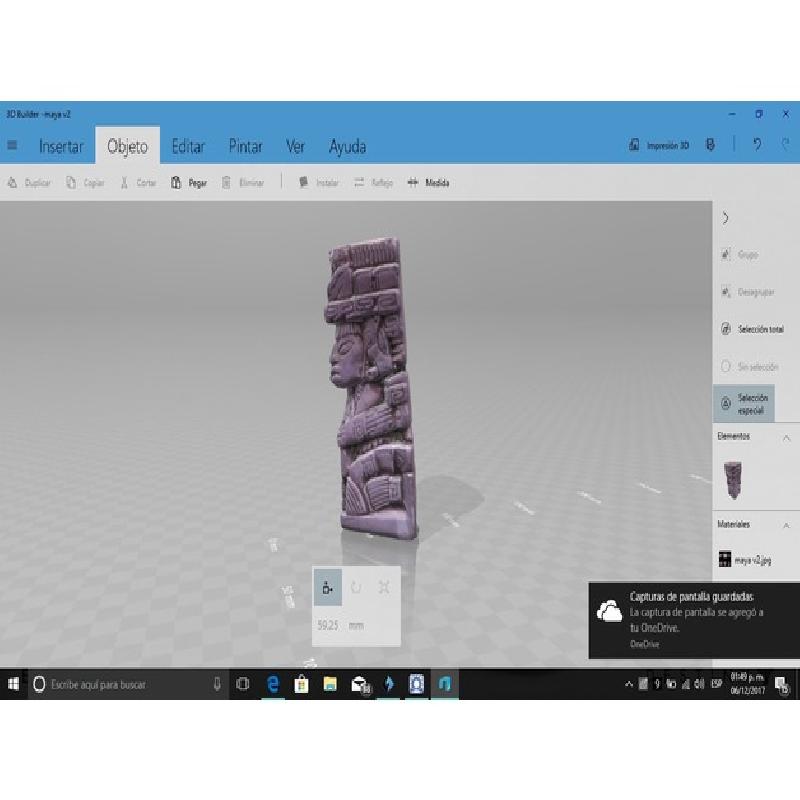Open the Editar tab
This screenshot has width=800, height=800.
188,147
